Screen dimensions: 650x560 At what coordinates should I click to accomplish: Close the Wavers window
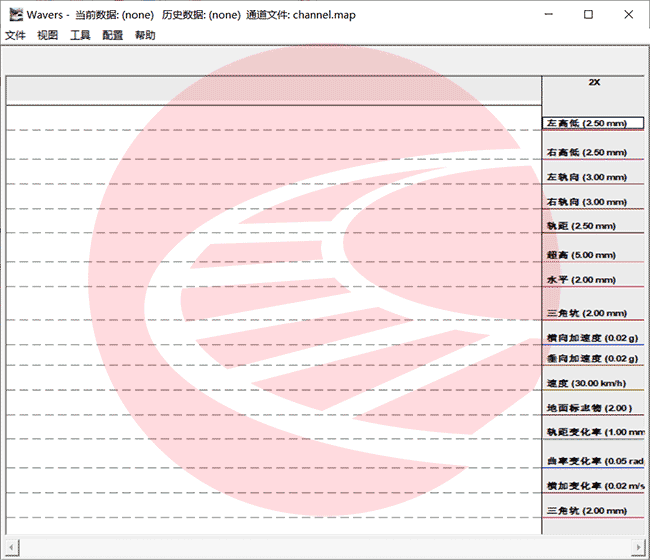click(x=628, y=15)
